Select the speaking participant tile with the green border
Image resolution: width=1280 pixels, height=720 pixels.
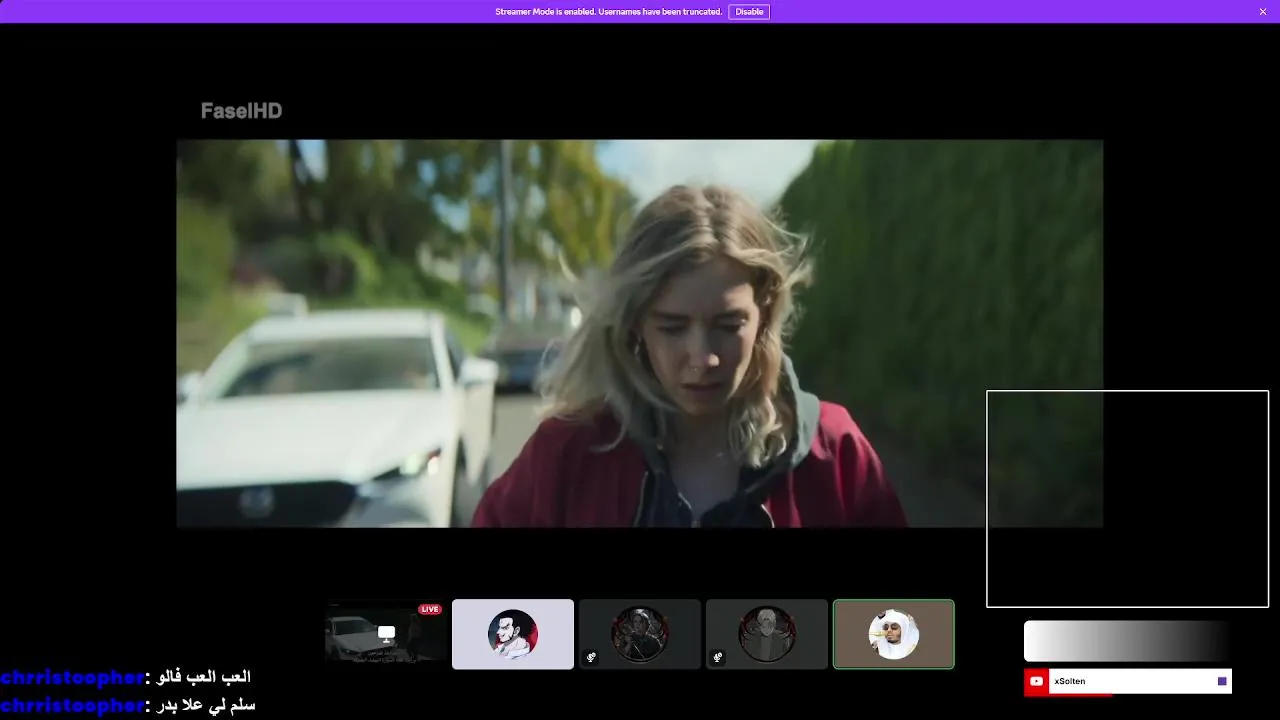click(894, 634)
